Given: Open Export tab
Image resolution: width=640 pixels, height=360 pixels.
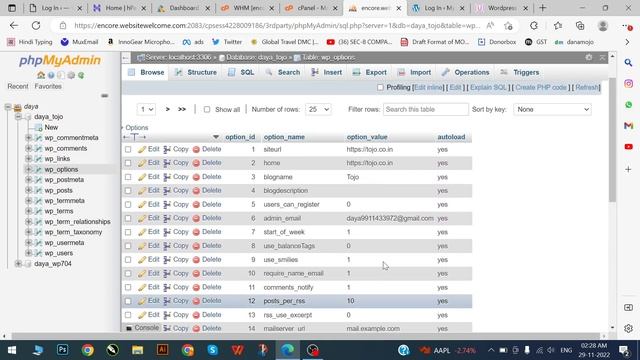Looking at the screenshot, I should pyautogui.click(x=369, y=72).
